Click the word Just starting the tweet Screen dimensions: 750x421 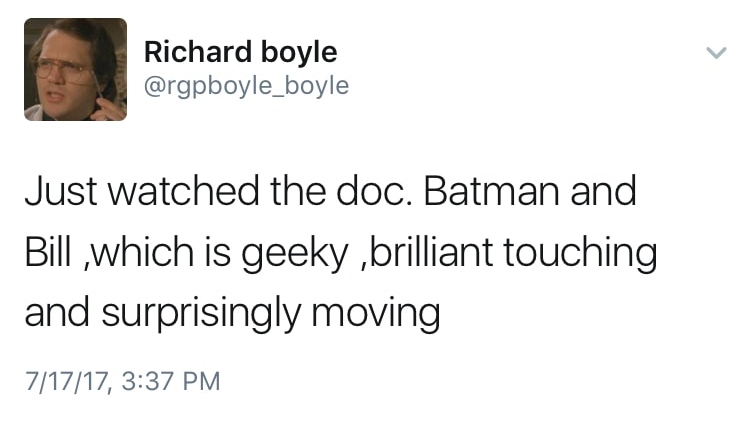point(60,191)
